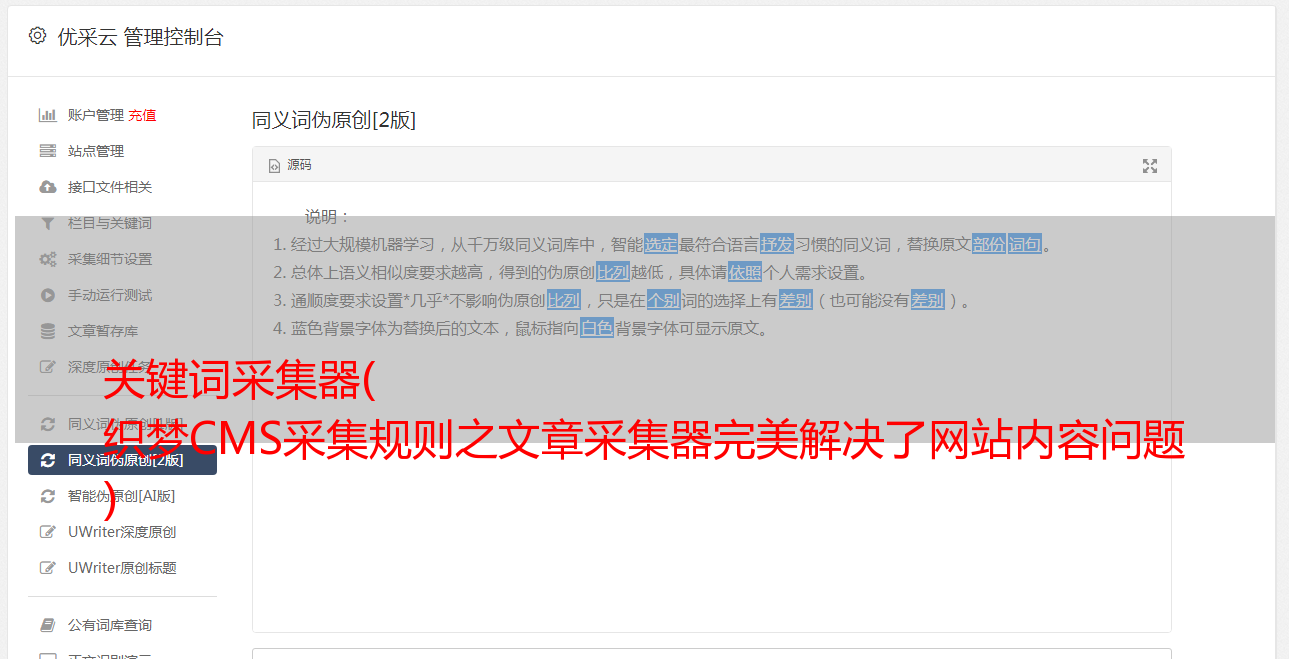Open 智能伪原创[AI版] menu item
Viewport: 1289px width, 659px height.
(122, 496)
